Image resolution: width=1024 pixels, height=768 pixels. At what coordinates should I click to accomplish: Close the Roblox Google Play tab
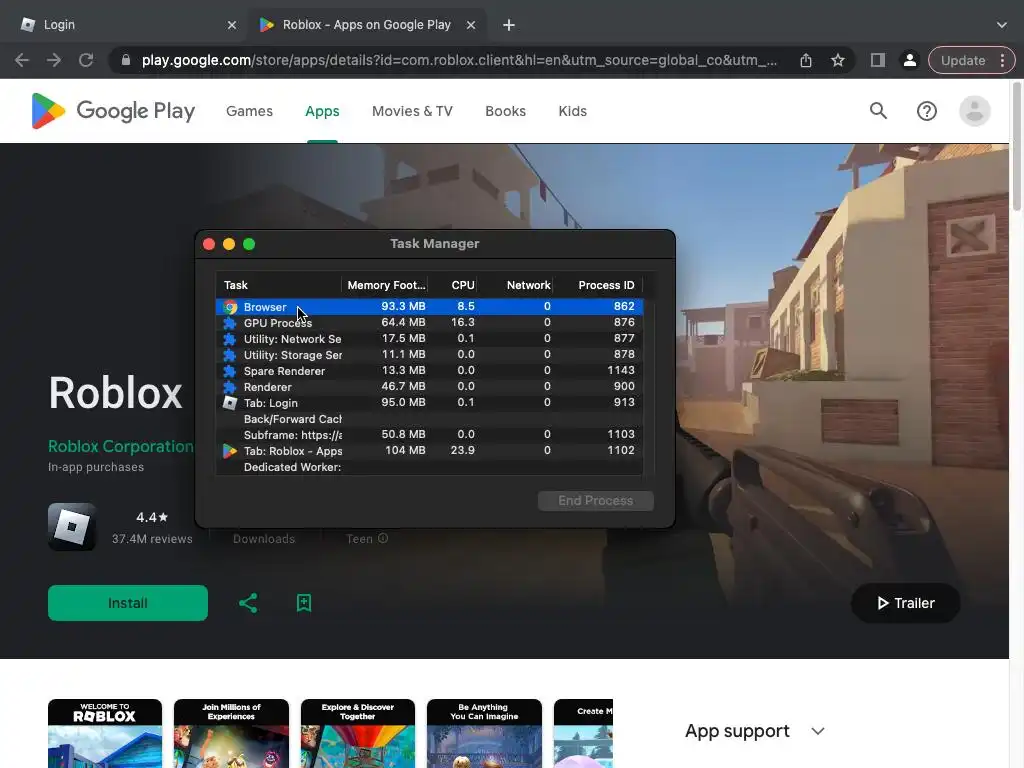coord(471,25)
